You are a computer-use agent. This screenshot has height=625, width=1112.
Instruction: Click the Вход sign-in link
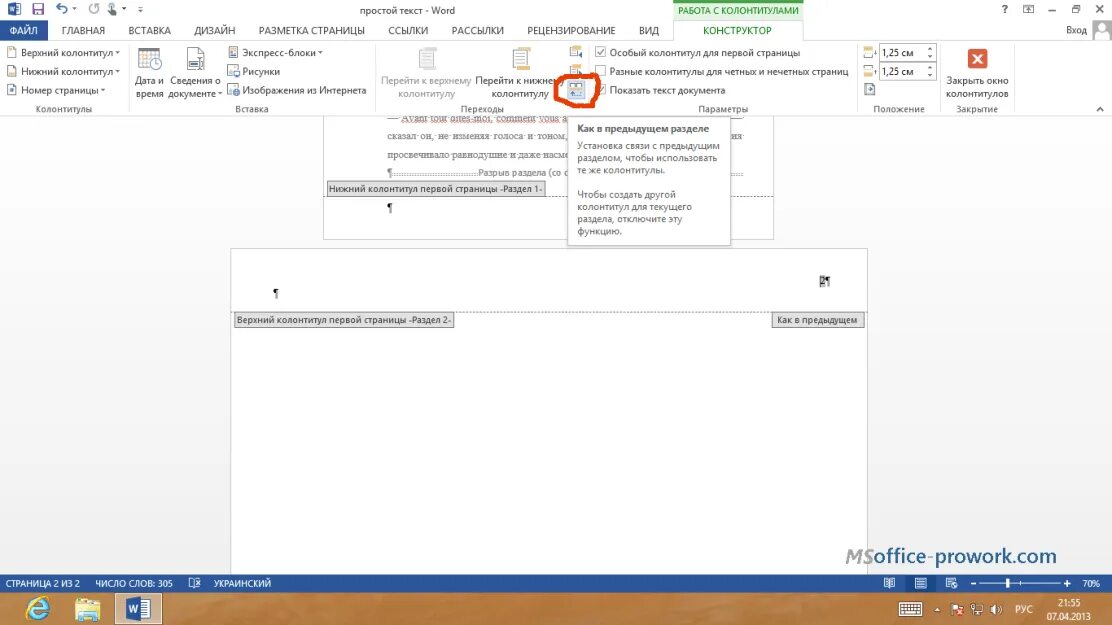[1076, 30]
